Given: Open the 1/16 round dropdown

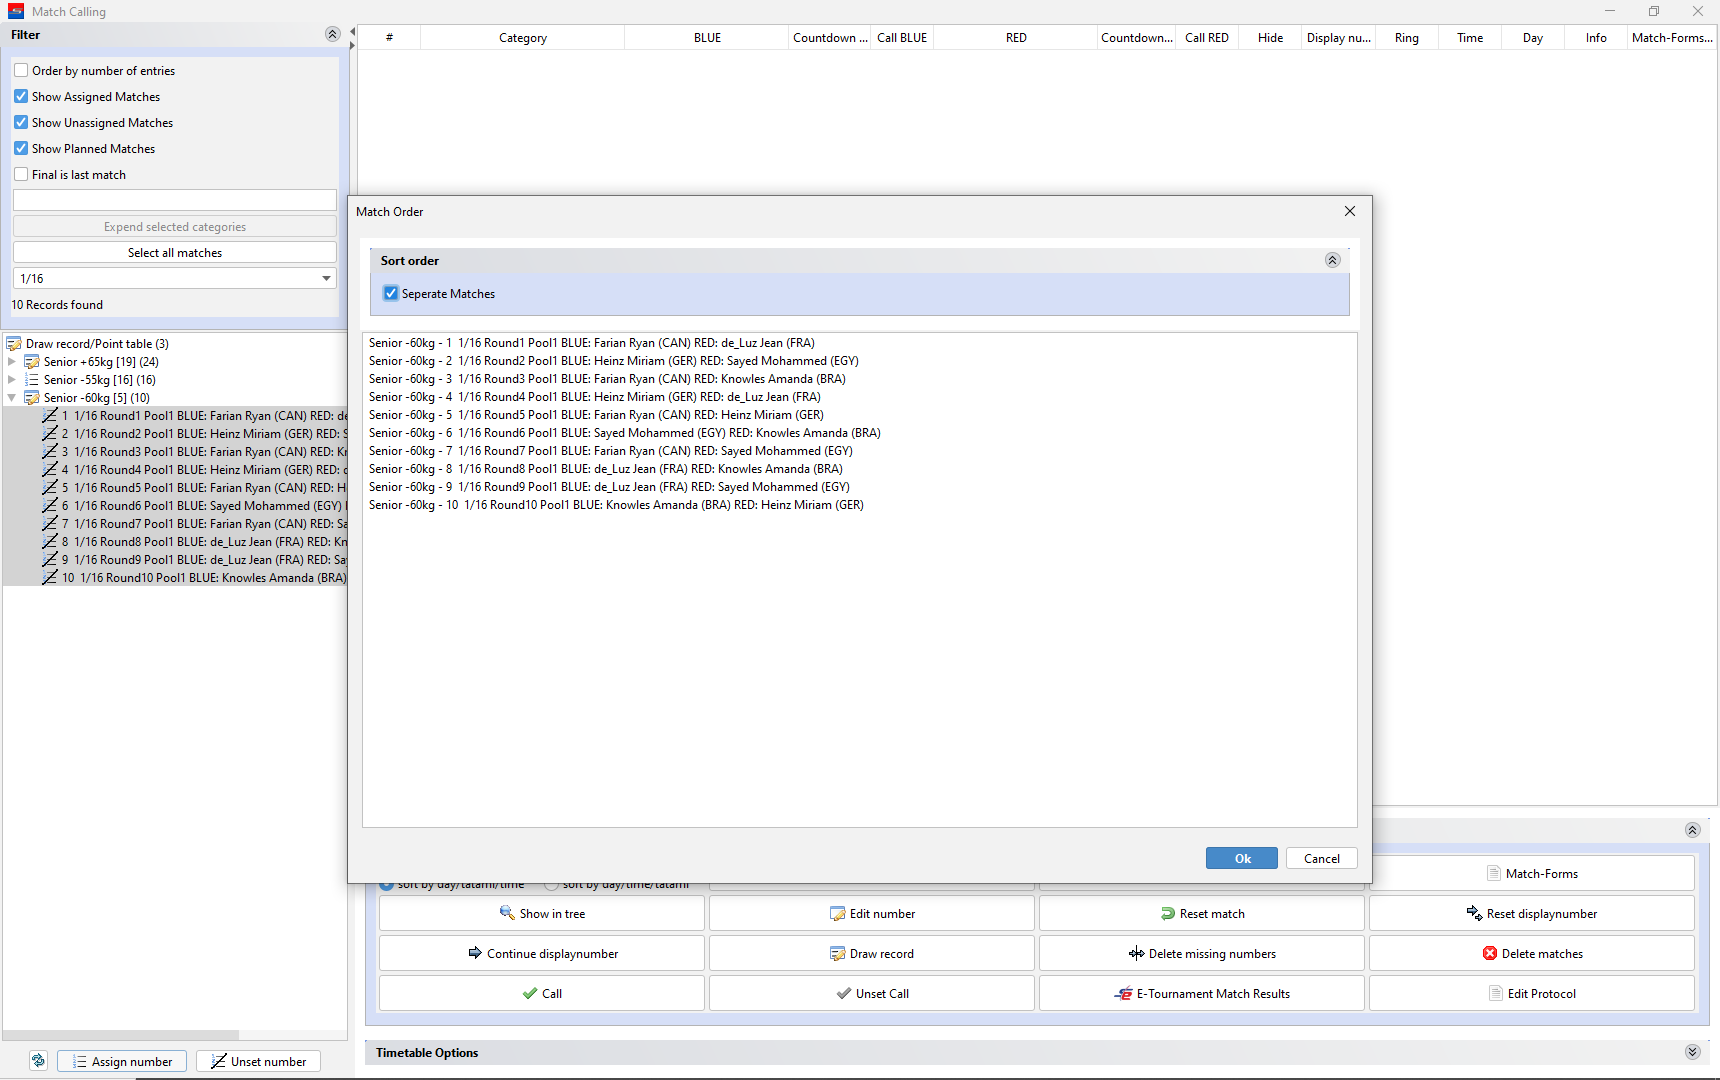Looking at the screenshot, I should tap(326, 279).
